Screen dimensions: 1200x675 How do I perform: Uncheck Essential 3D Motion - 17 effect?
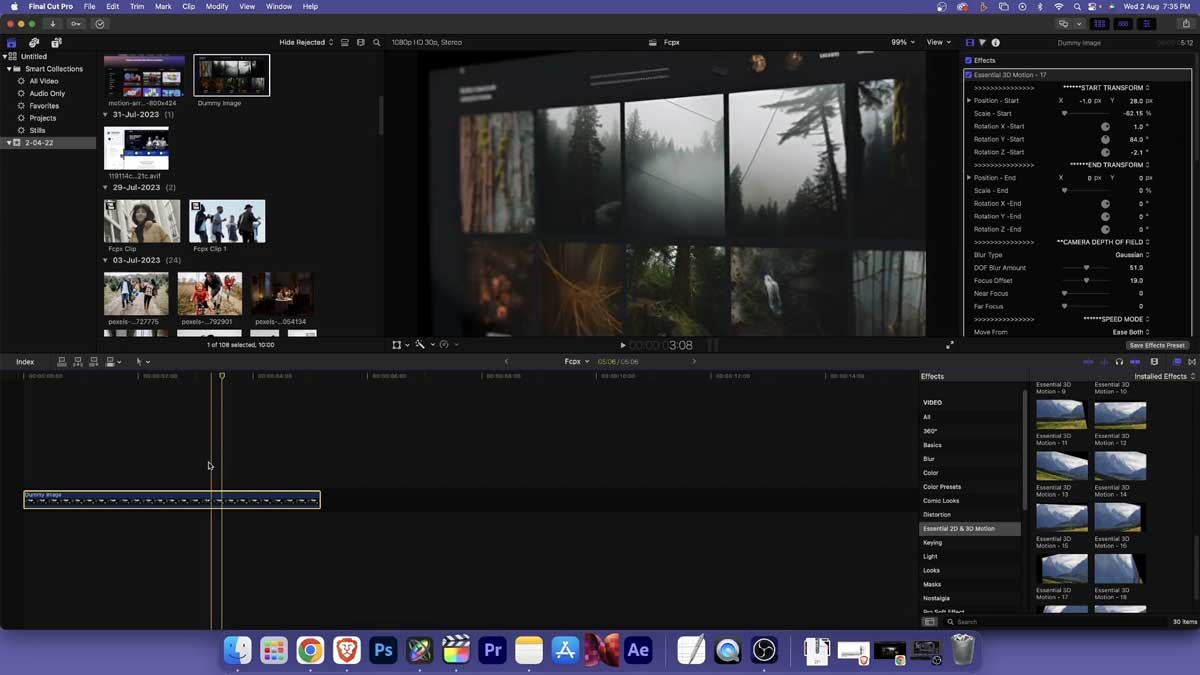[969, 75]
